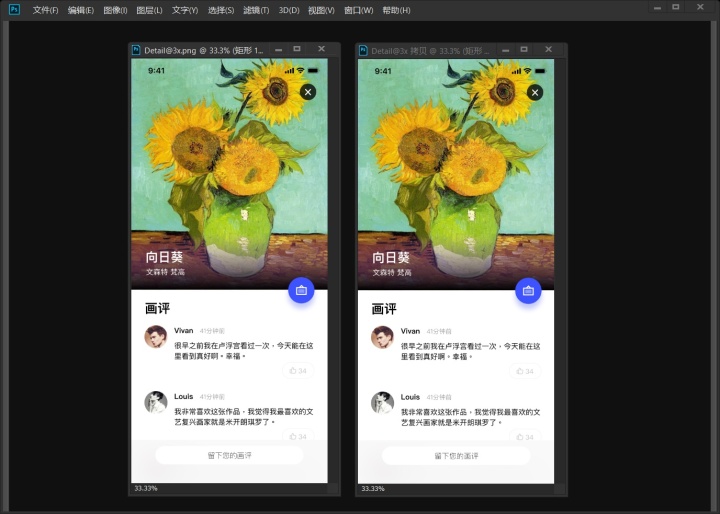Click the PS file icon of Detail@3x.png window

(136, 50)
